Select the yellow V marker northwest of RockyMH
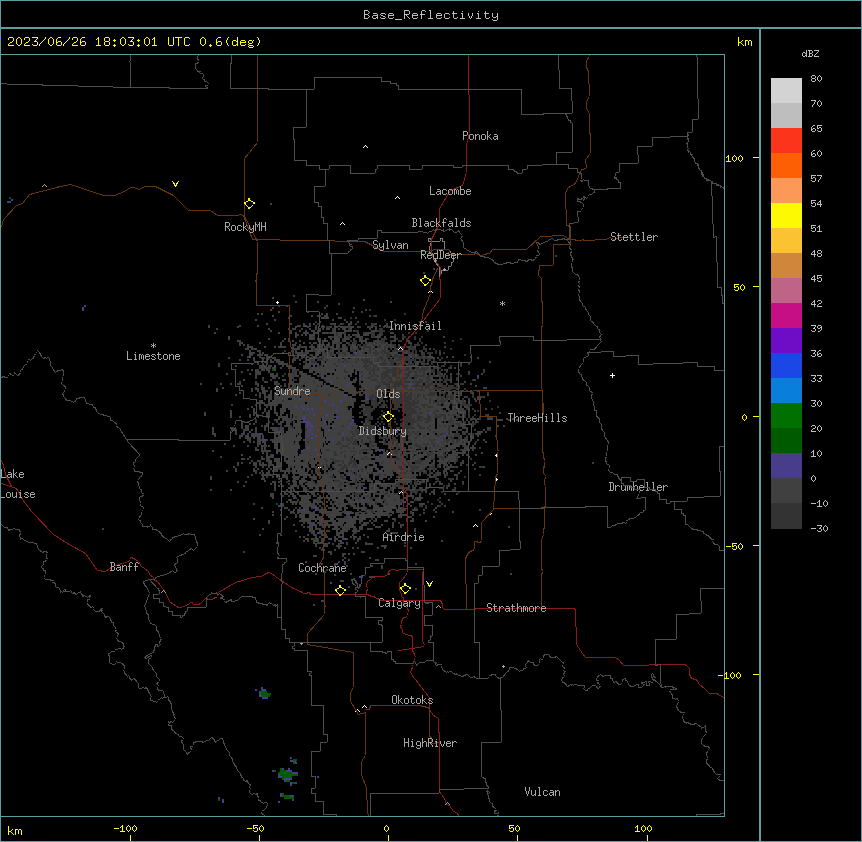Image resolution: width=862 pixels, height=842 pixels. [175, 184]
